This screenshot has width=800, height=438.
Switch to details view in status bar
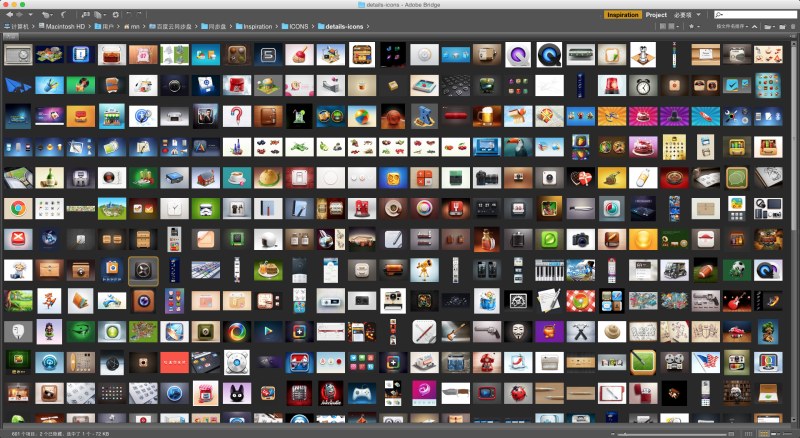pos(776,434)
